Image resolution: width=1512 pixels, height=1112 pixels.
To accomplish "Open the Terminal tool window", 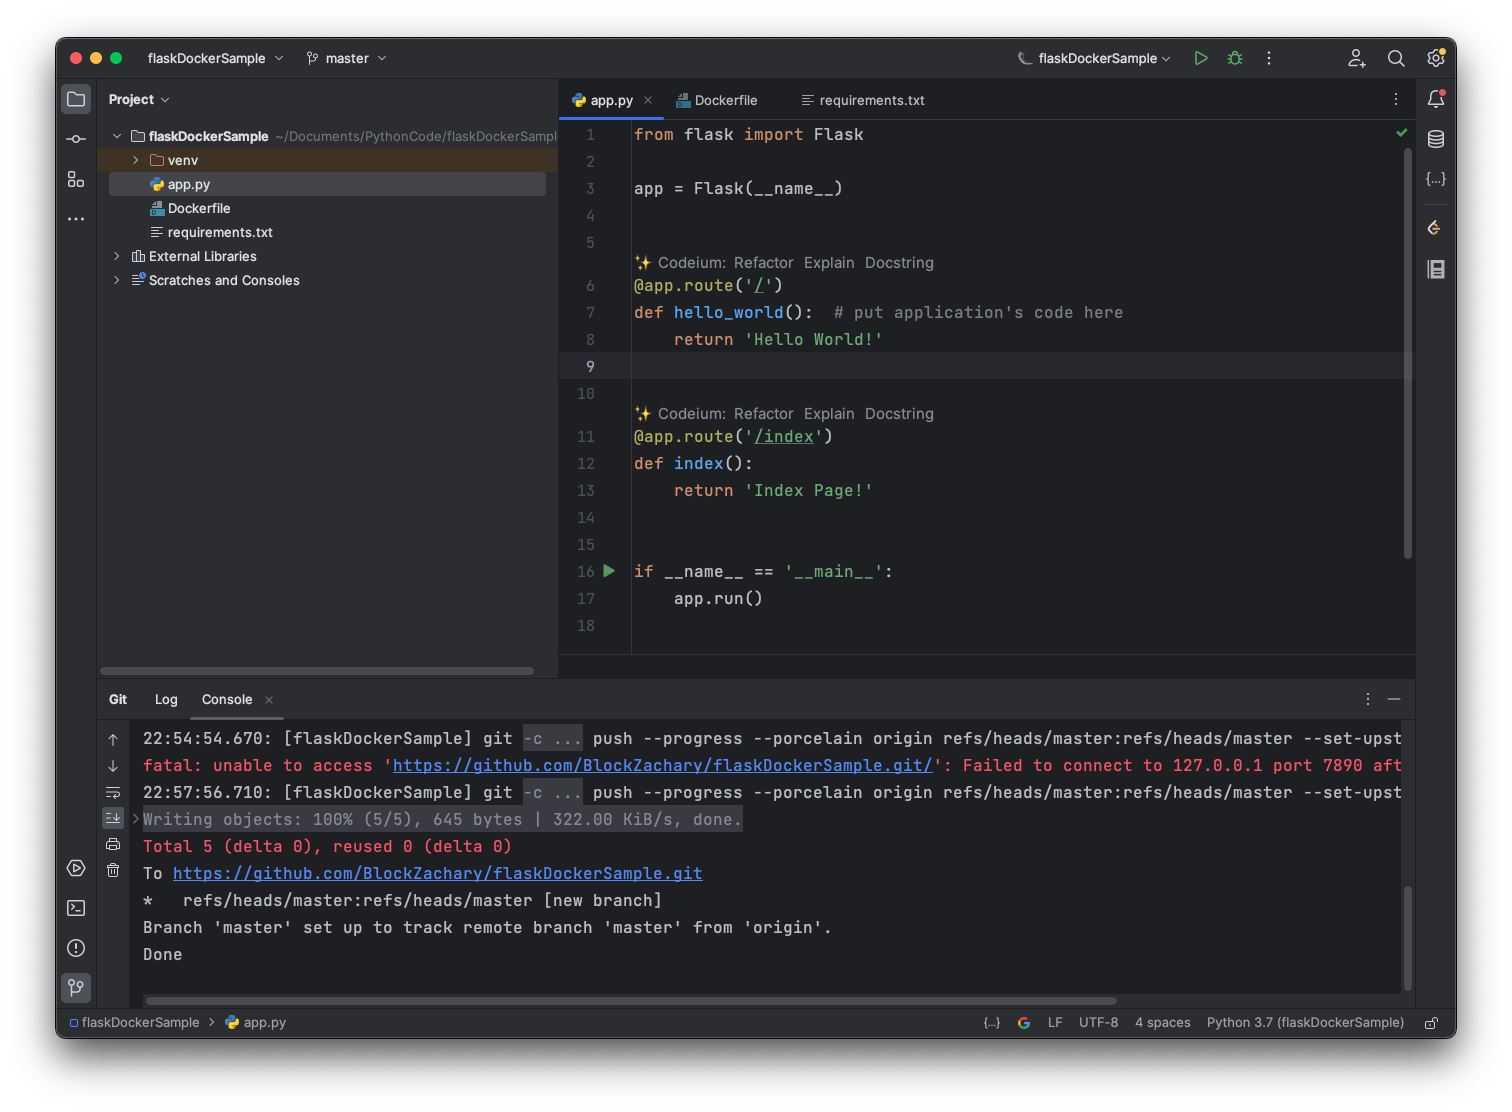I will (x=76, y=908).
